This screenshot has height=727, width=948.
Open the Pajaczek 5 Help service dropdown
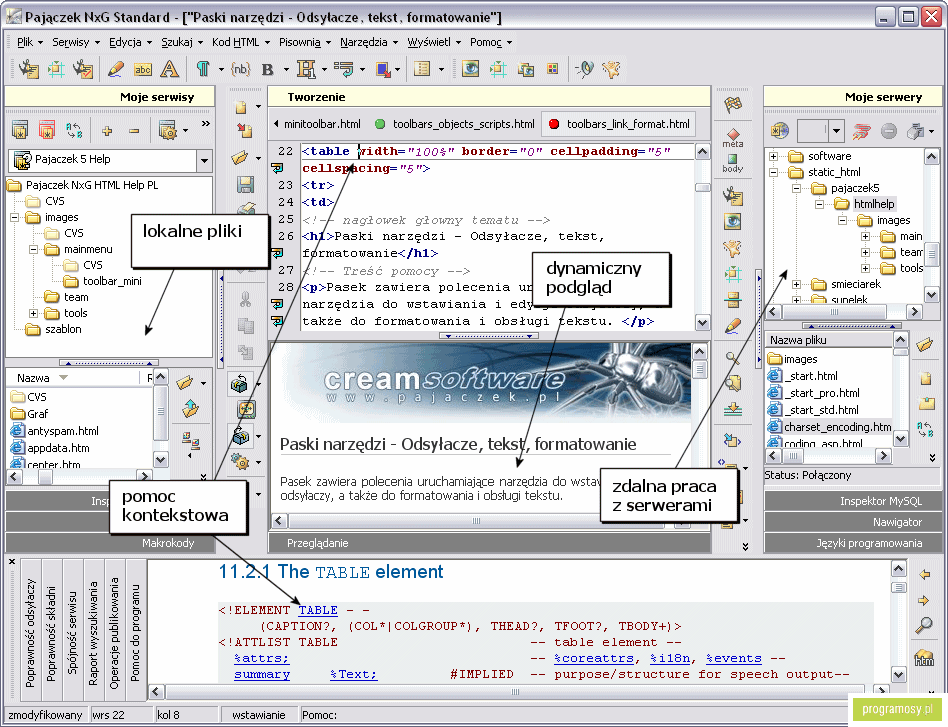click(x=204, y=161)
